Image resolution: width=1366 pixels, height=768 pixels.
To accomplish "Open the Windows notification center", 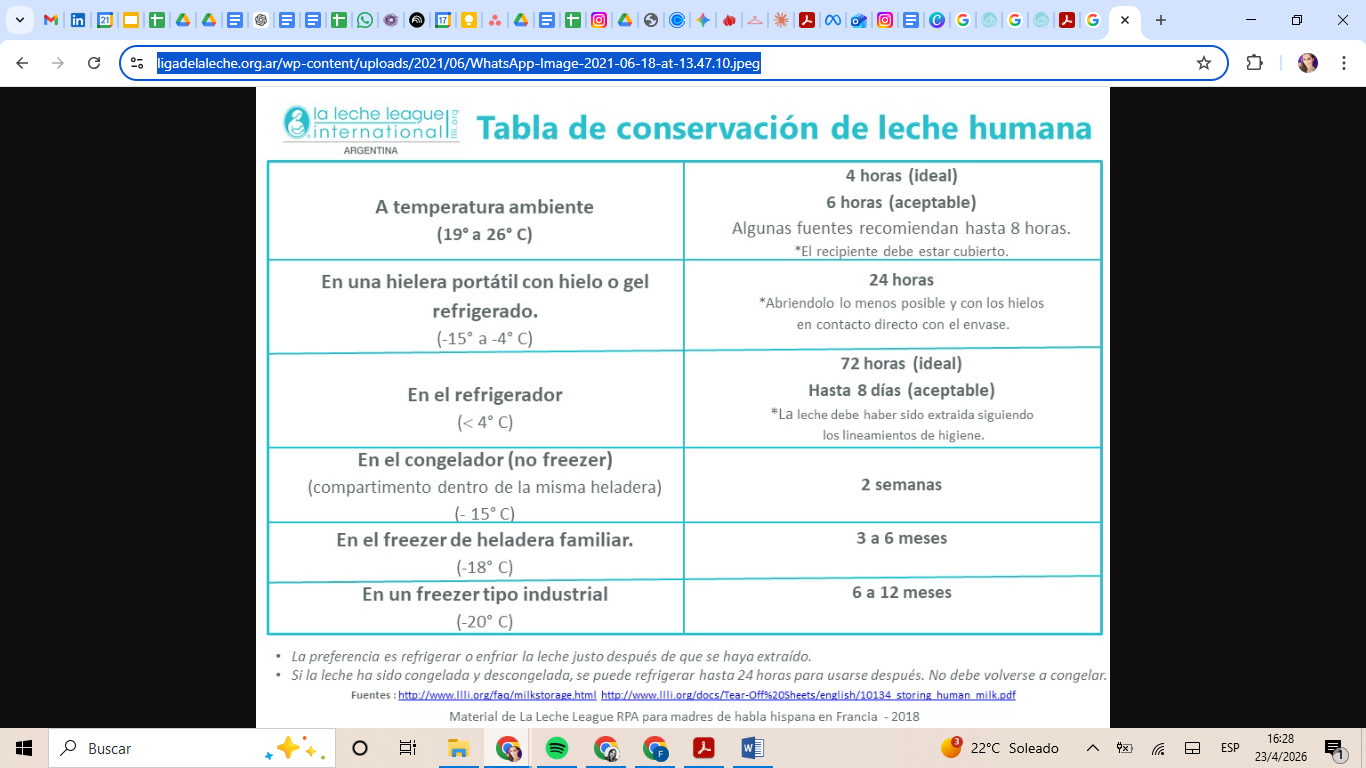I will (1334, 748).
